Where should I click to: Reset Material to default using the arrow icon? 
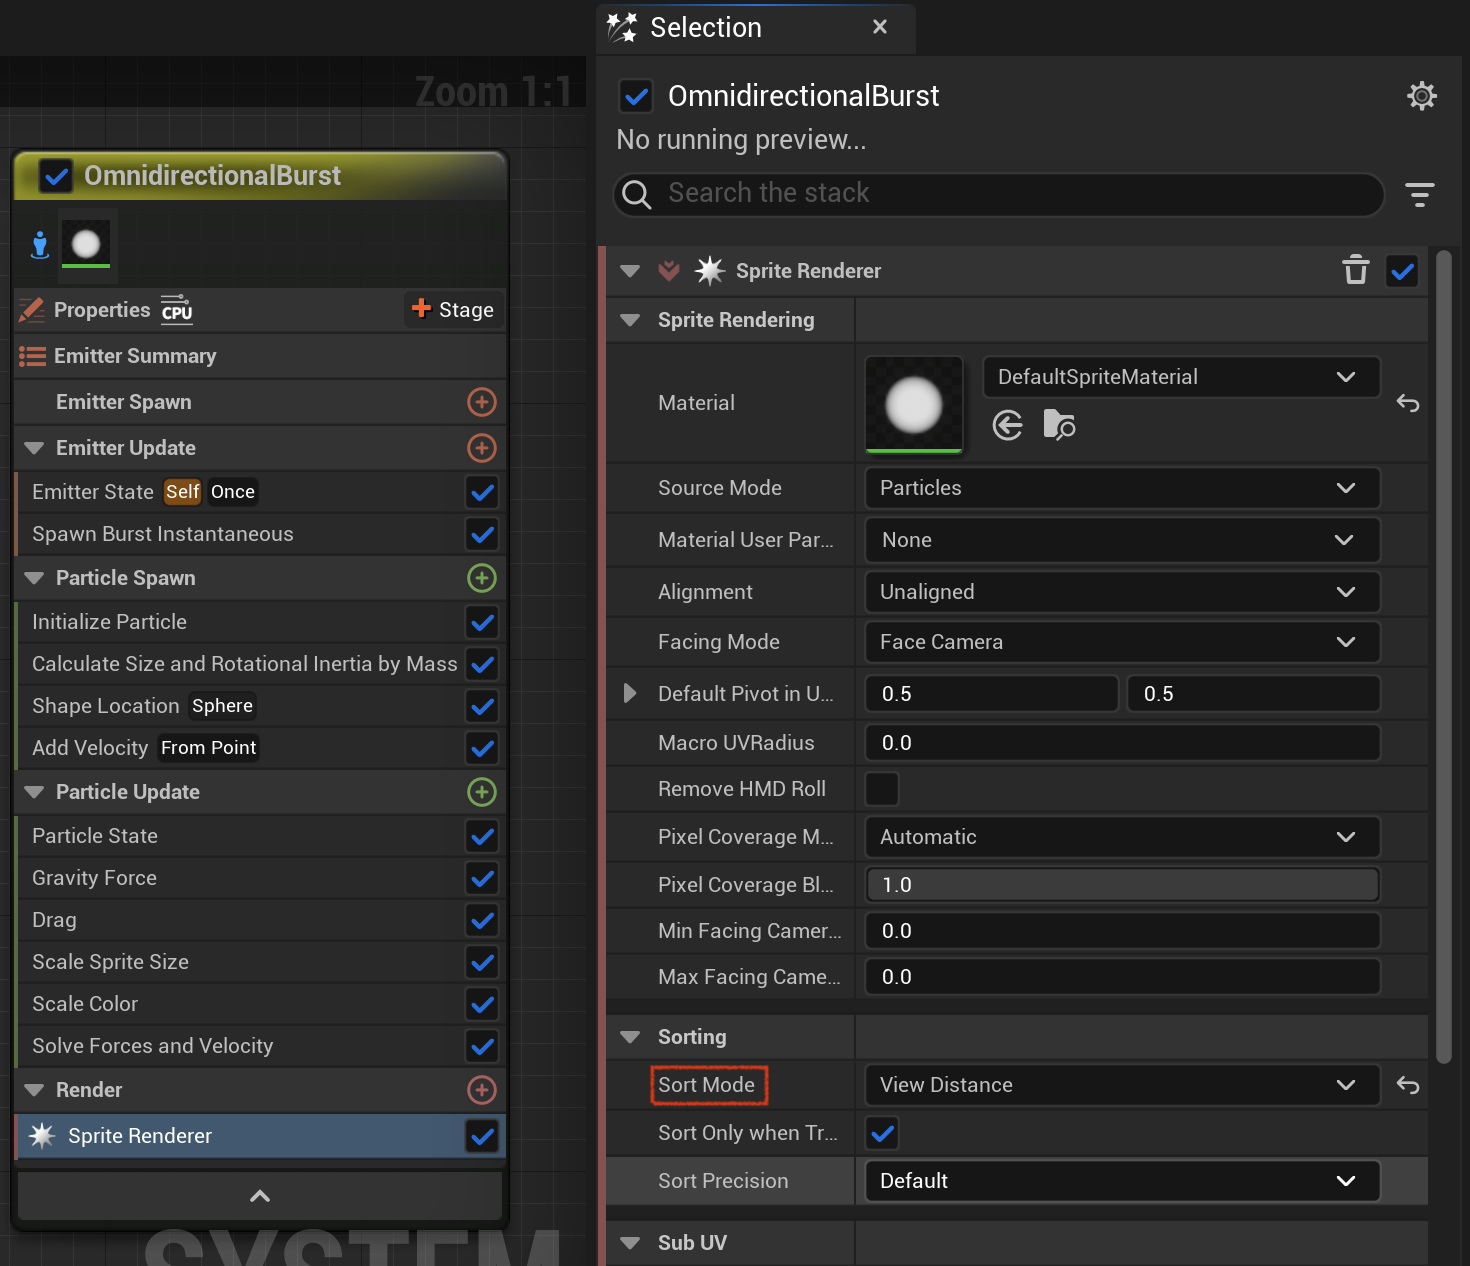click(1407, 403)
